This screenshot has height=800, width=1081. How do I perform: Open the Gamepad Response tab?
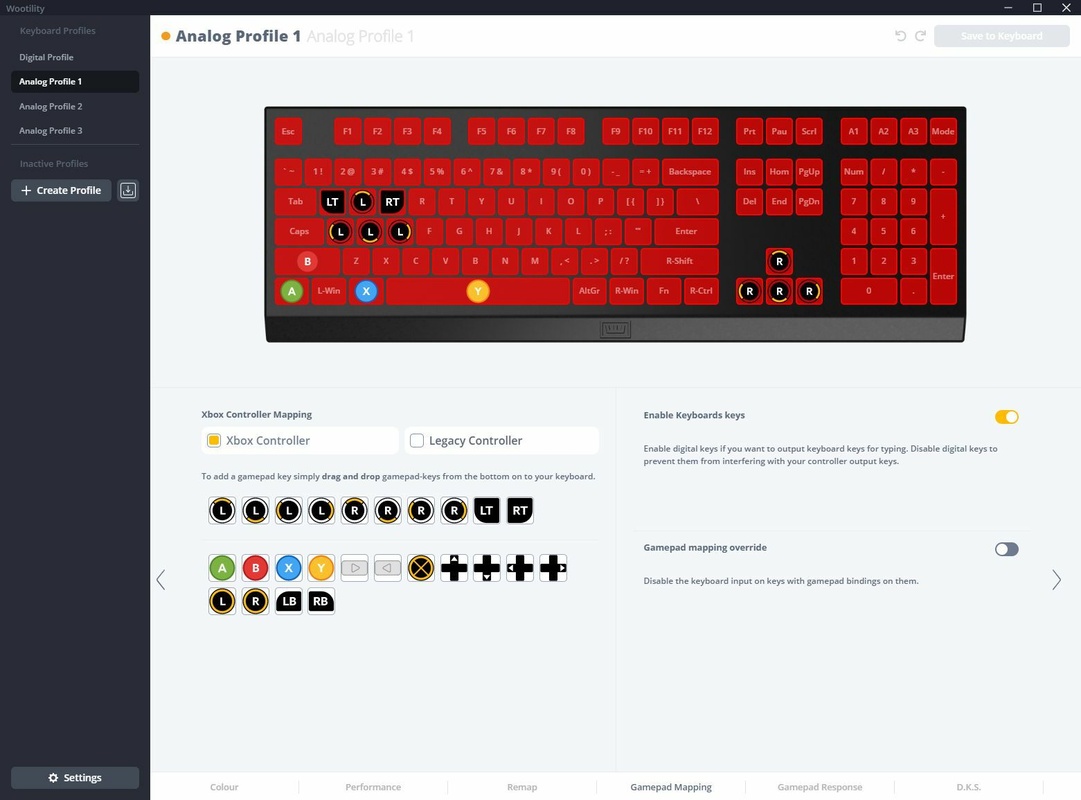tap(819, 787)
